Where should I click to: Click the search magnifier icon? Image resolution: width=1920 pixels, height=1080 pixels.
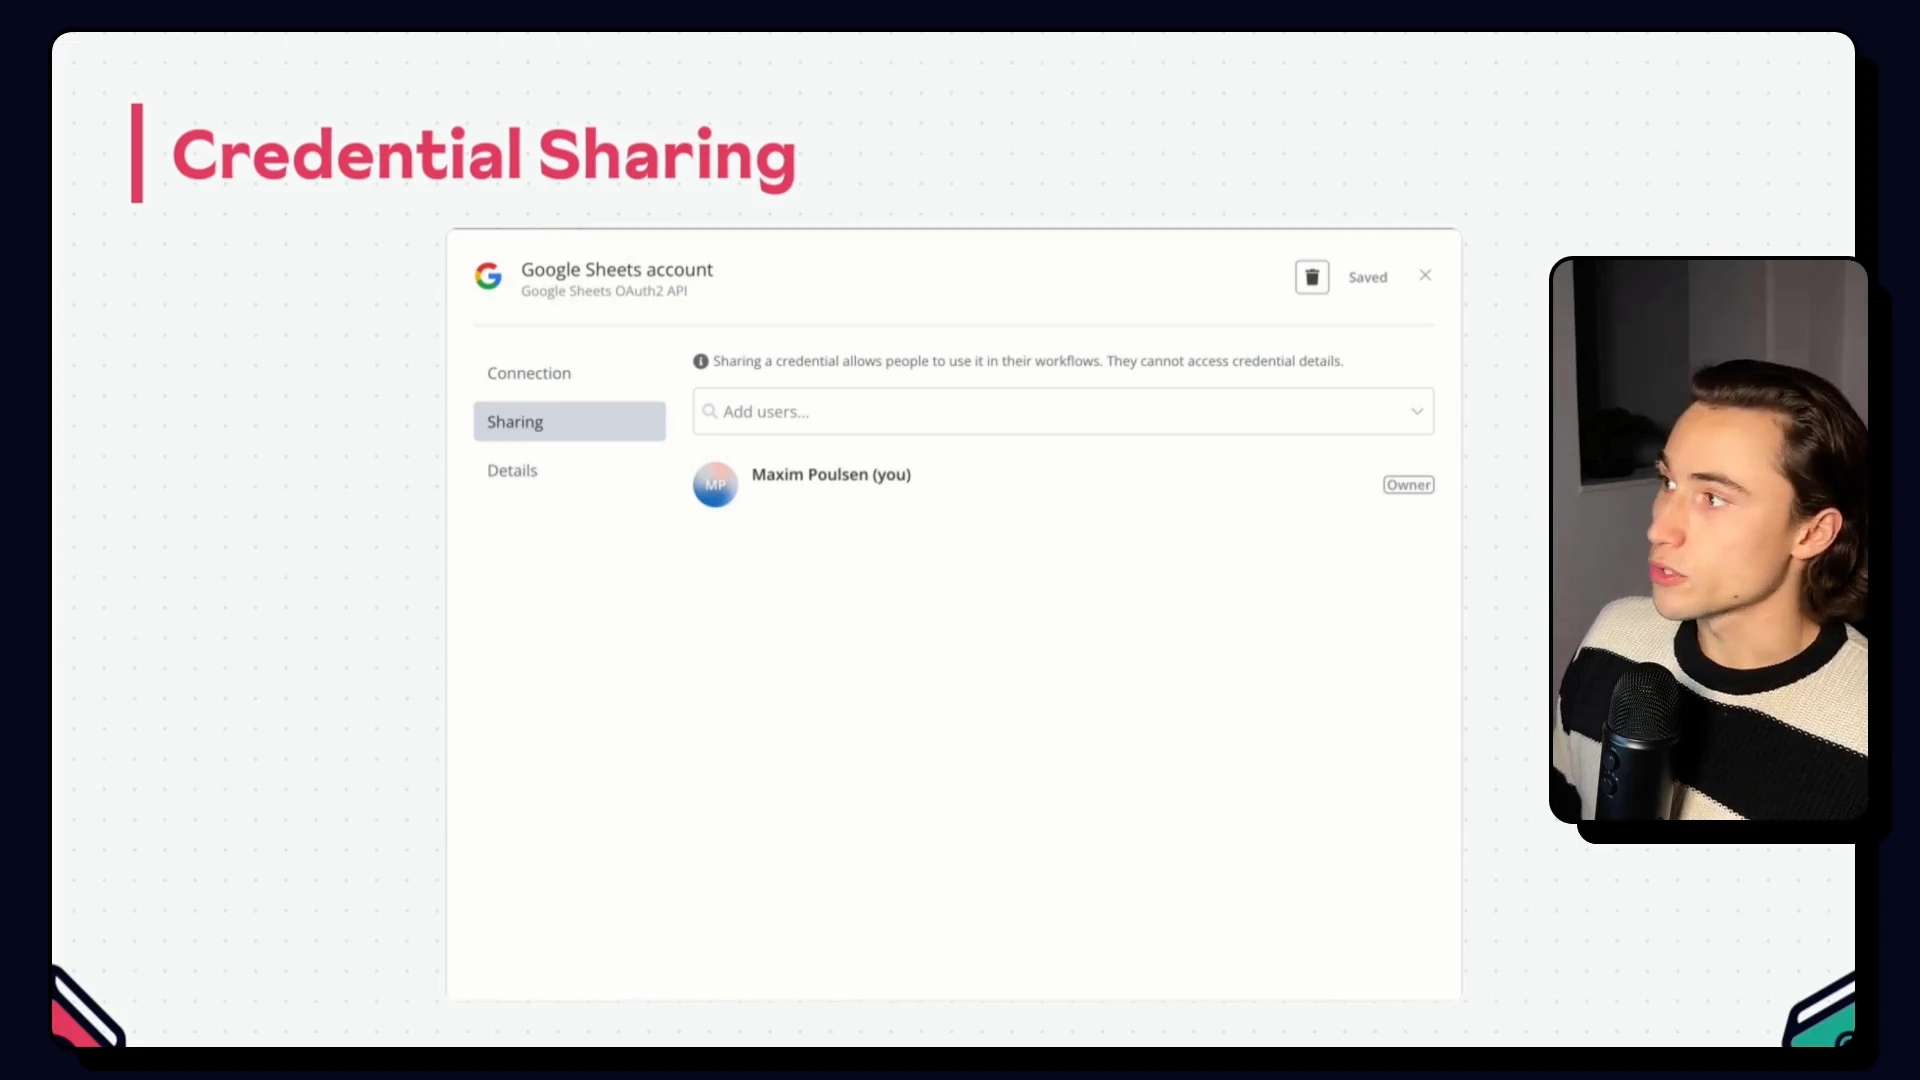709,411
